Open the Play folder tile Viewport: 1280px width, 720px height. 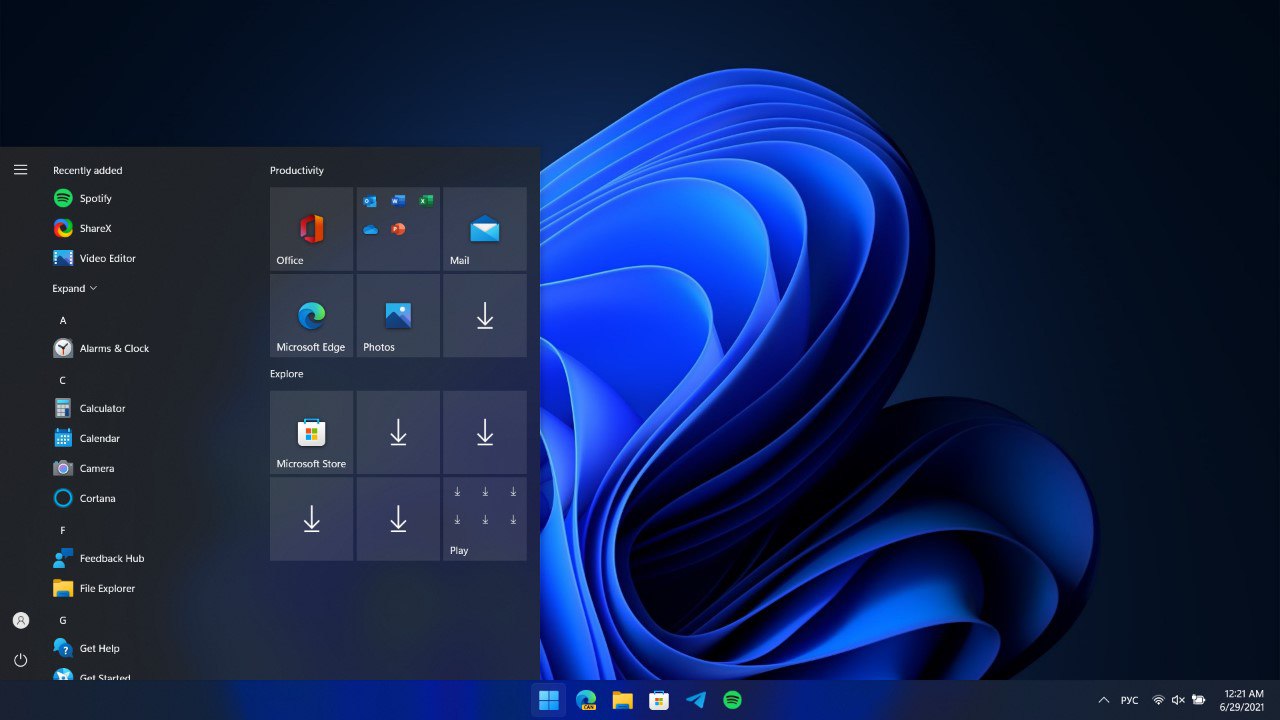485,519
